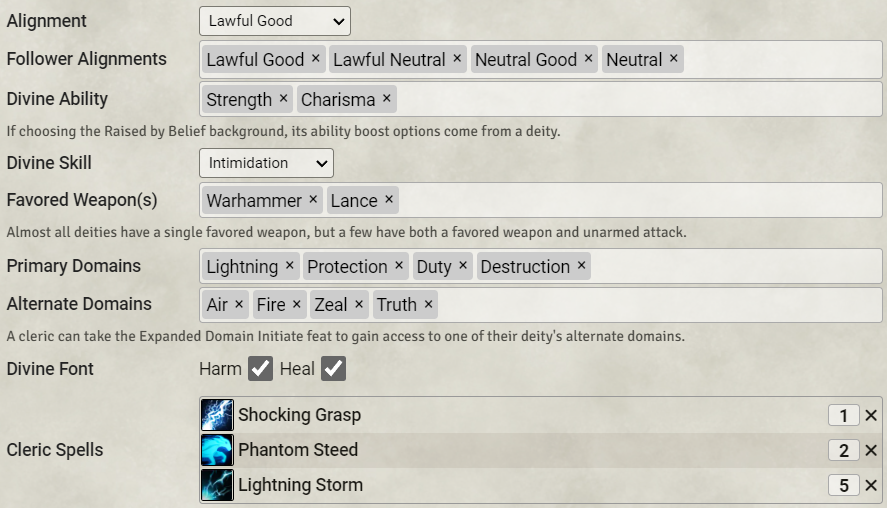Viewport: 887px width, 508px height.
Task: Open the Alignment dropdown
Action: [275, 20]
